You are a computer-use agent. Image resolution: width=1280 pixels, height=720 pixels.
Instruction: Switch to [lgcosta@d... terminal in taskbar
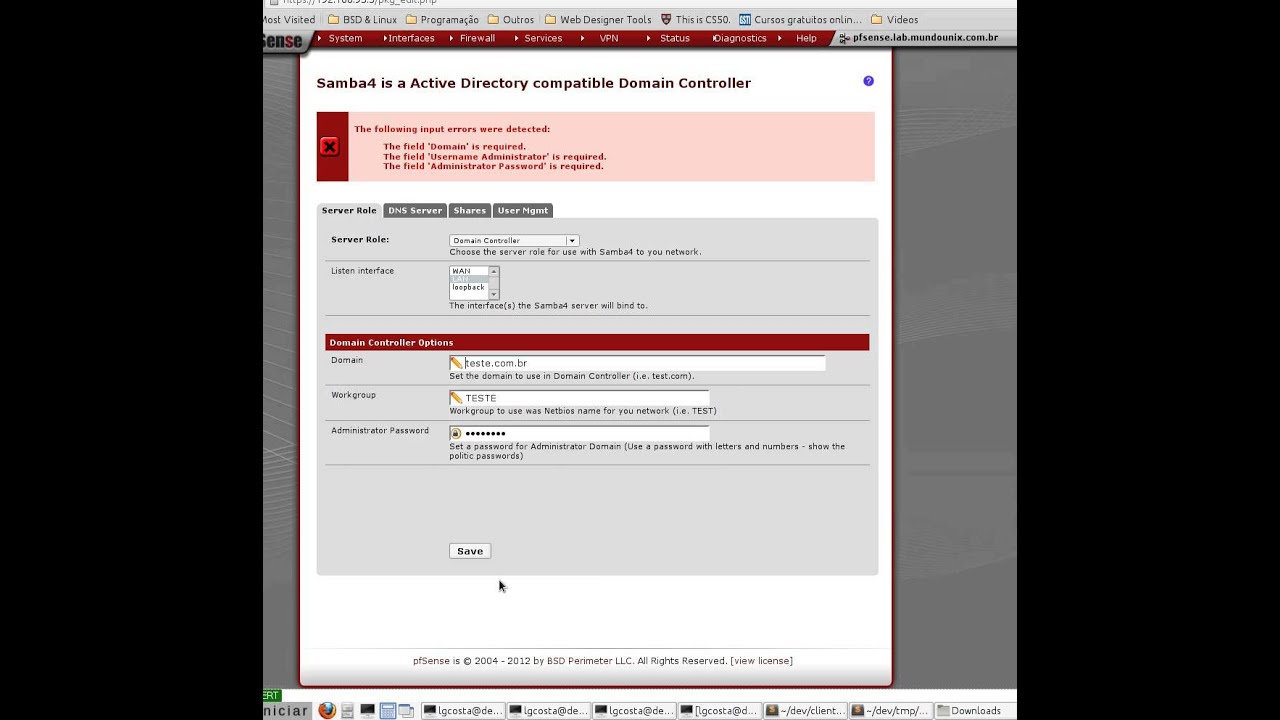coord(718,711)
